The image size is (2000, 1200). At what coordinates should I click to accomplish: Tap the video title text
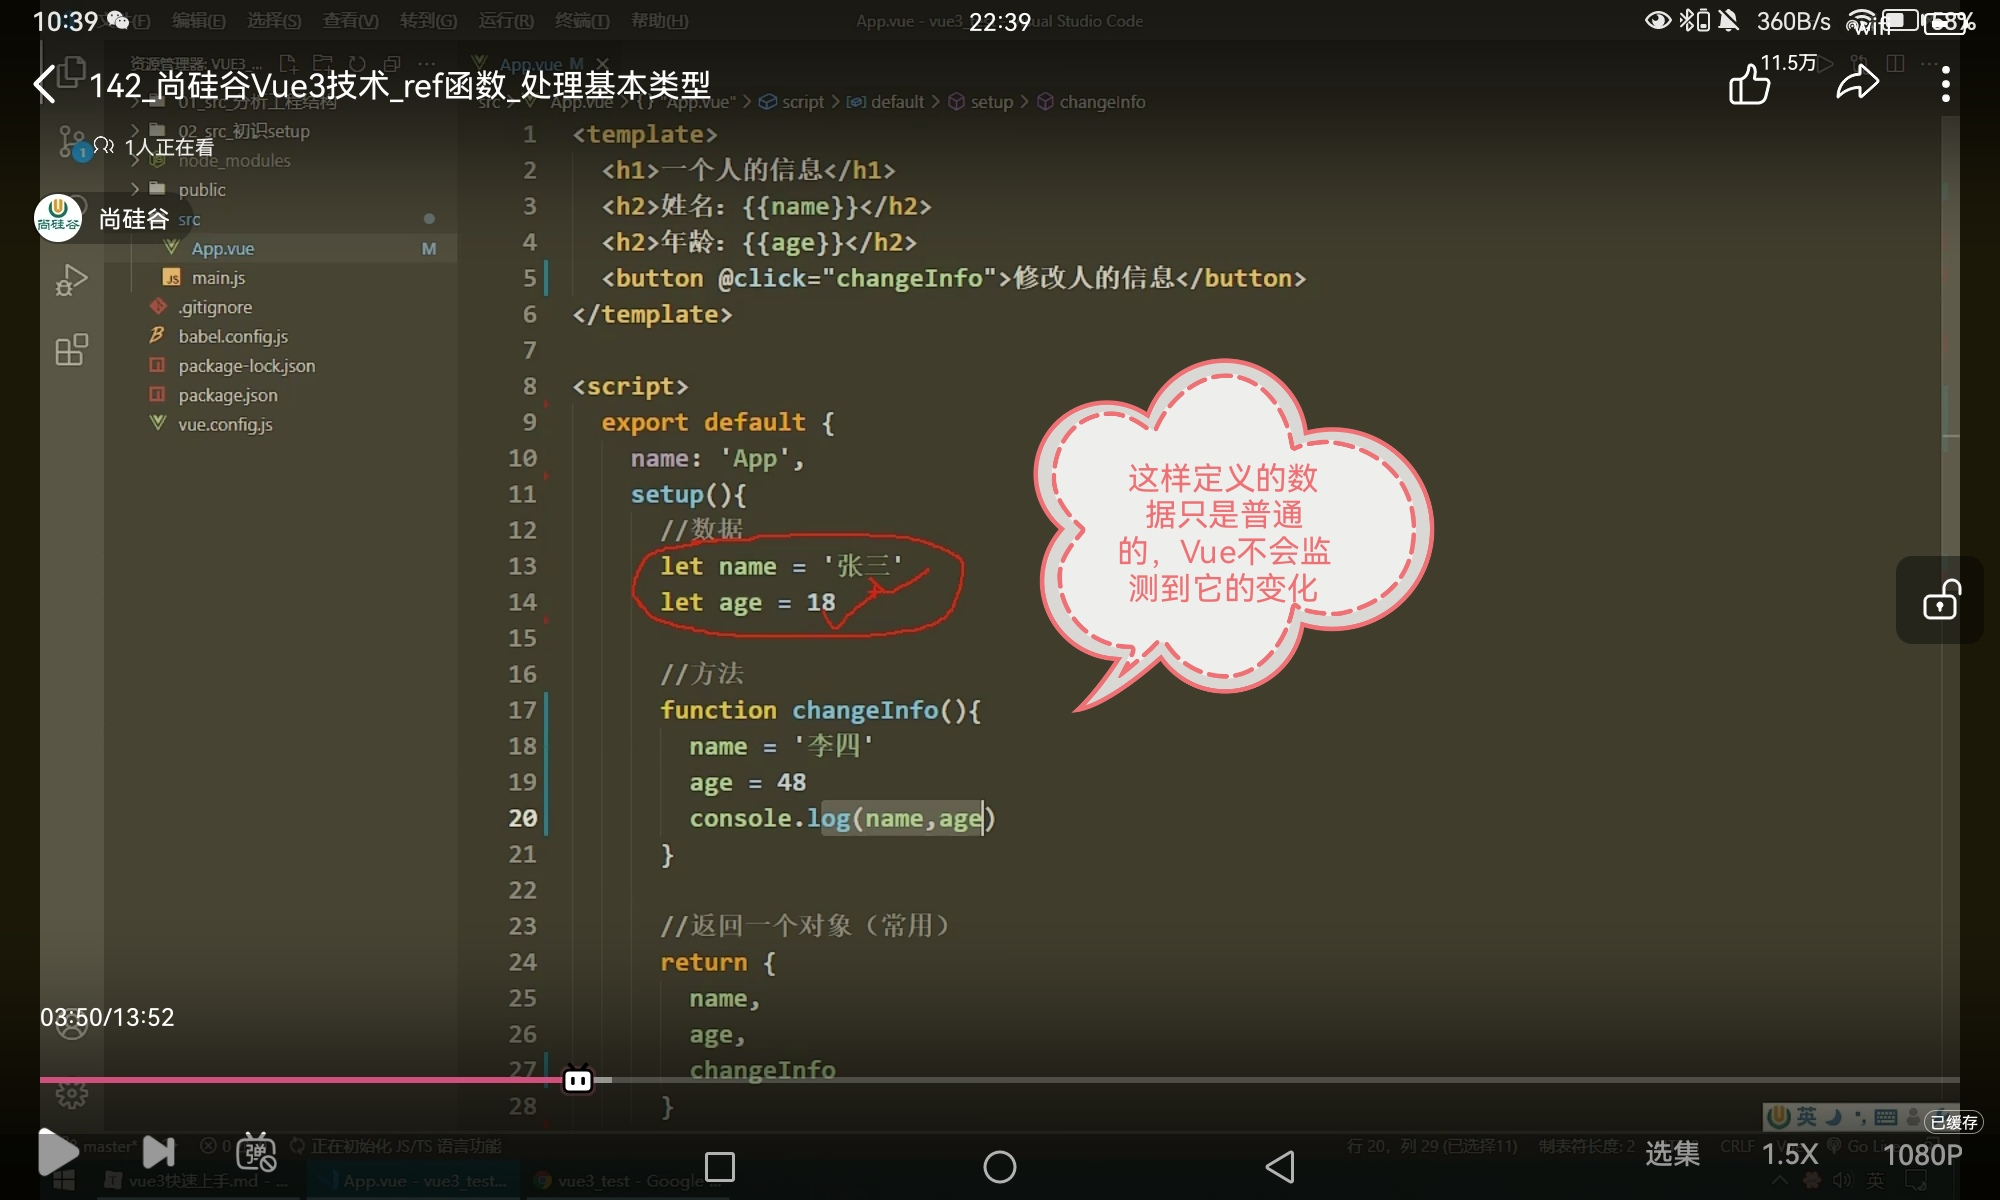400,85
